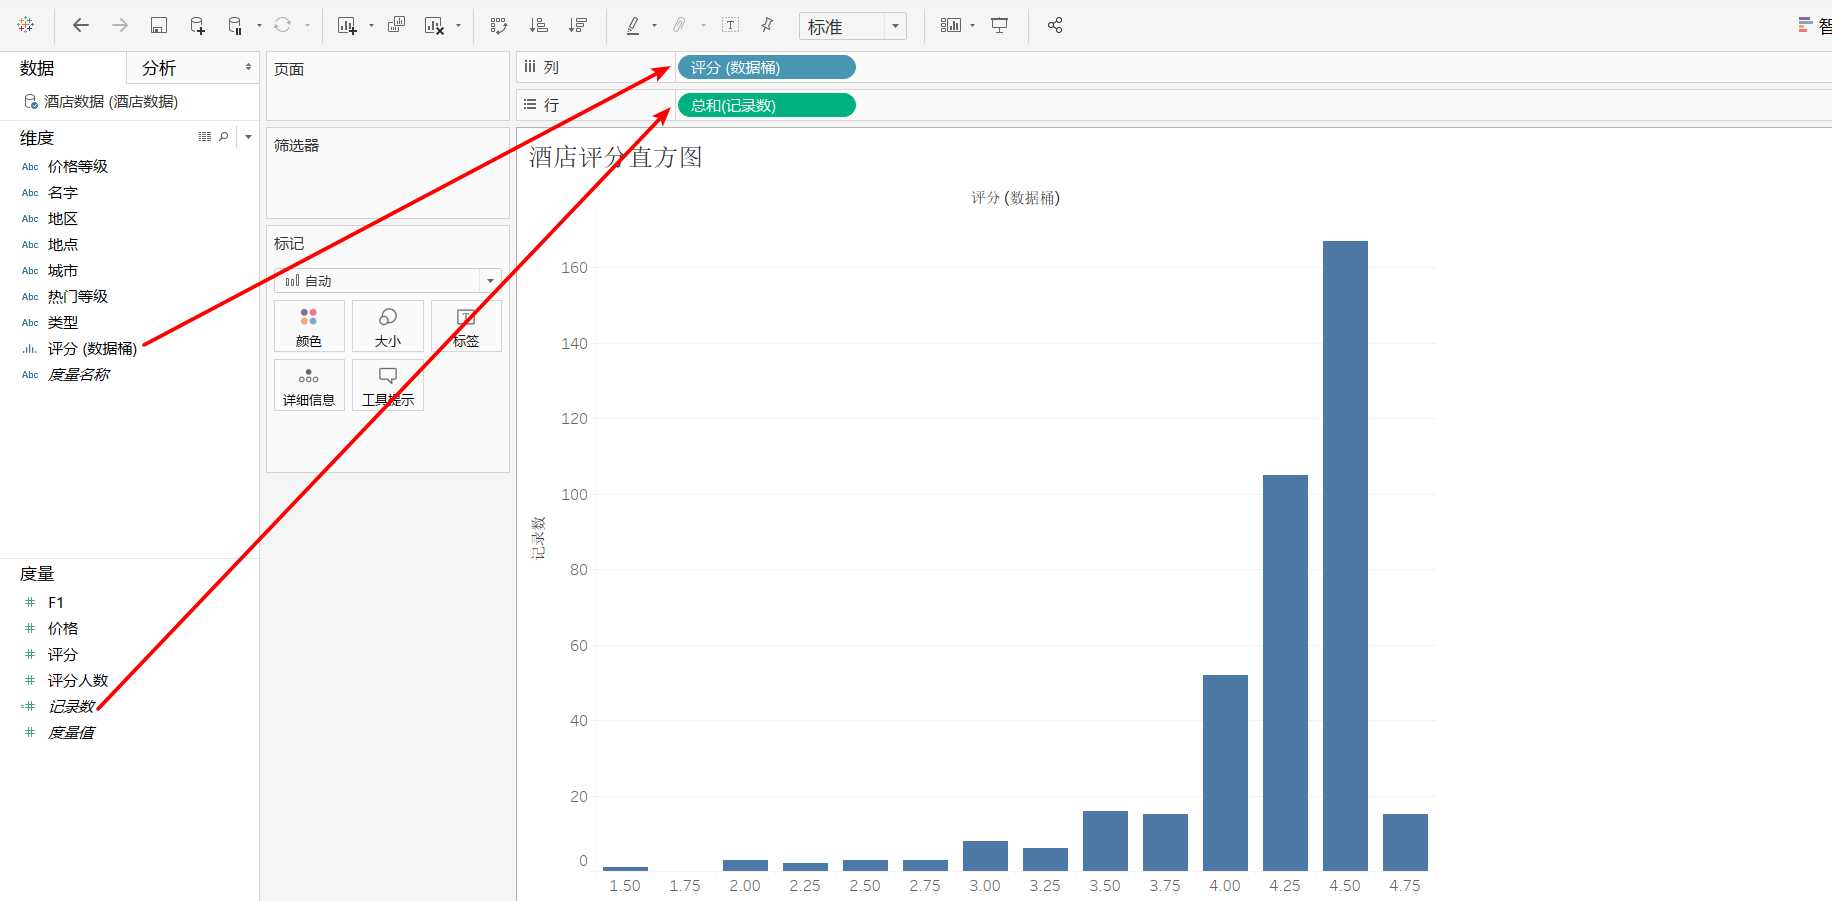
Task: Open the clear sheet dropdown arrow
Action: click(458, 26)
